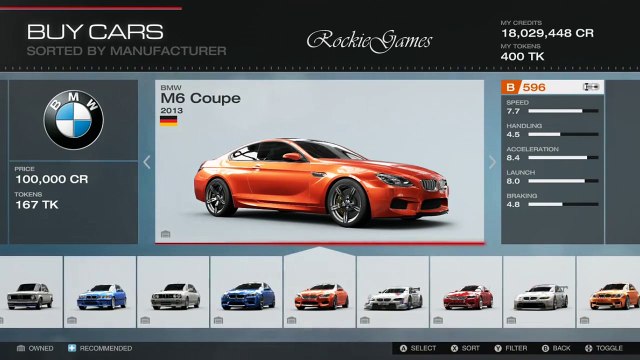
Task: Click the 18,029,448 CR credits balance
Action: 547,33
